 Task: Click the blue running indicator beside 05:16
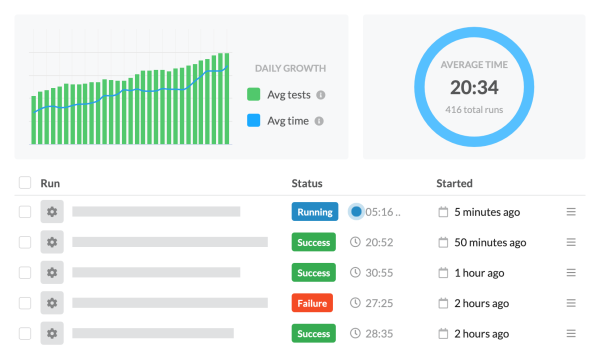coord(356,212)
